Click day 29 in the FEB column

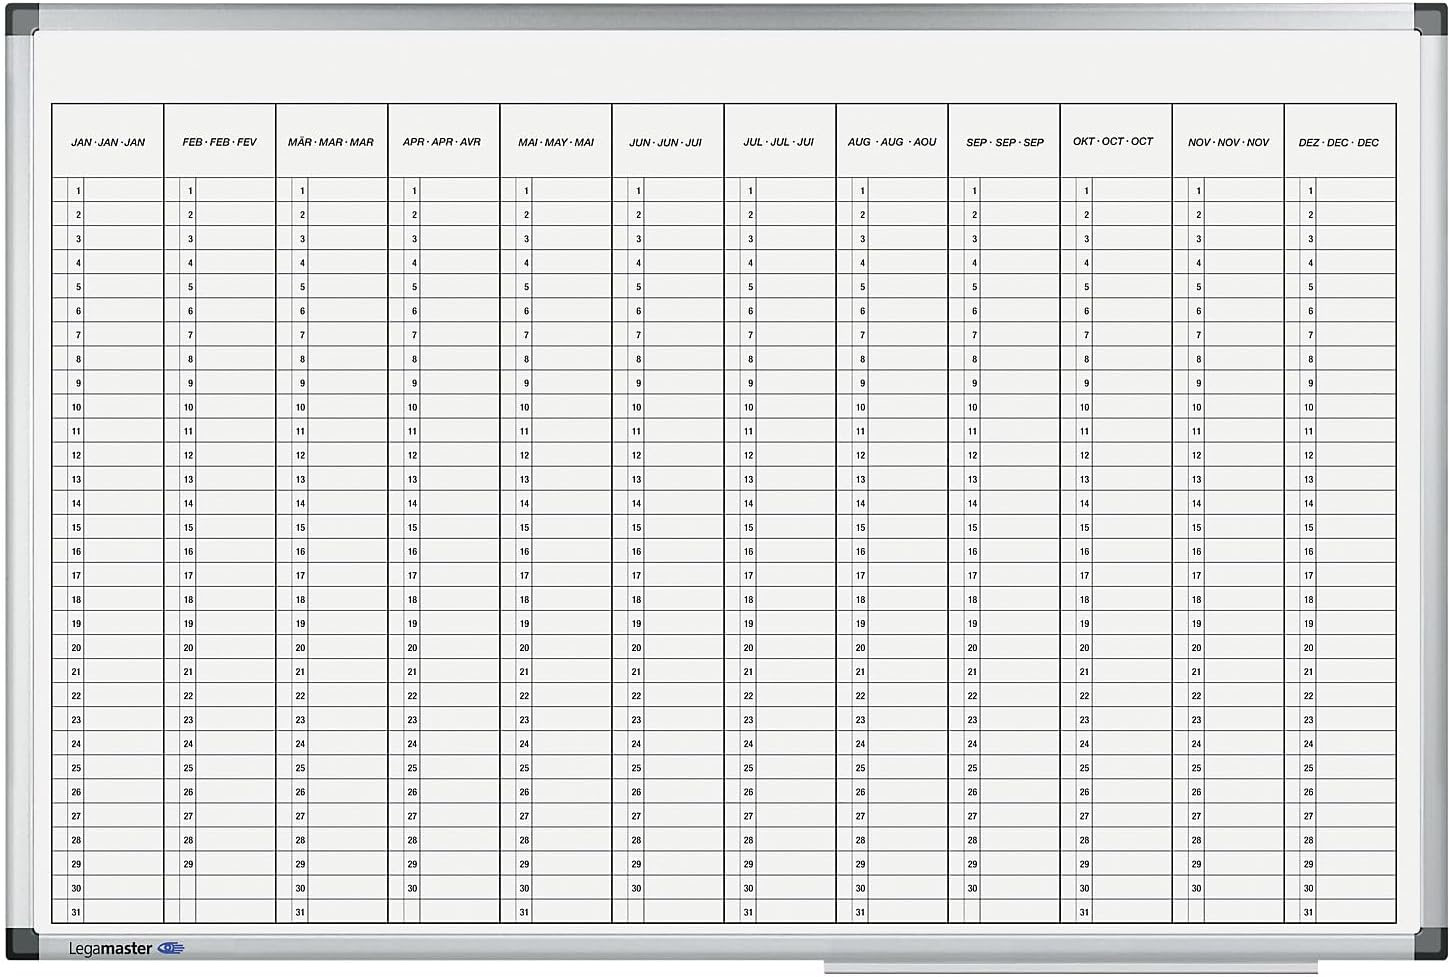(x=188, y=864)
